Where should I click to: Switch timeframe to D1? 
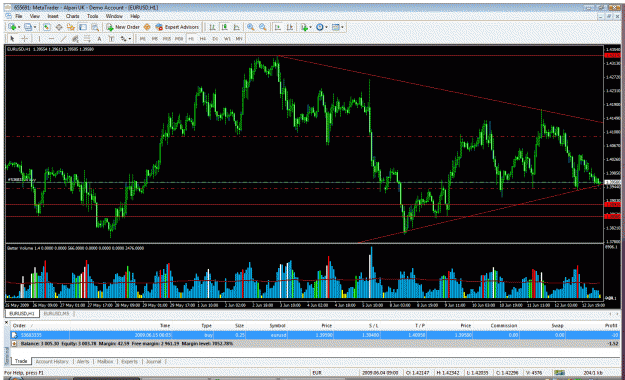pyautogui.click(x=215, y=39)
